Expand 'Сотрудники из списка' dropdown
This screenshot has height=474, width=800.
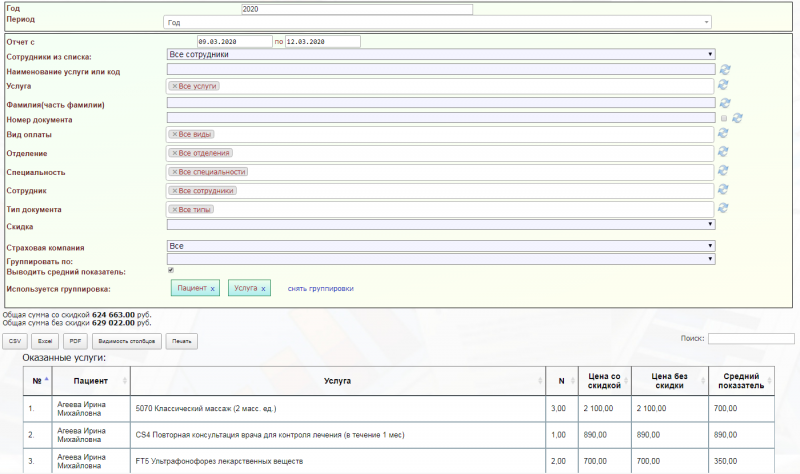click(x=441, y=54)
